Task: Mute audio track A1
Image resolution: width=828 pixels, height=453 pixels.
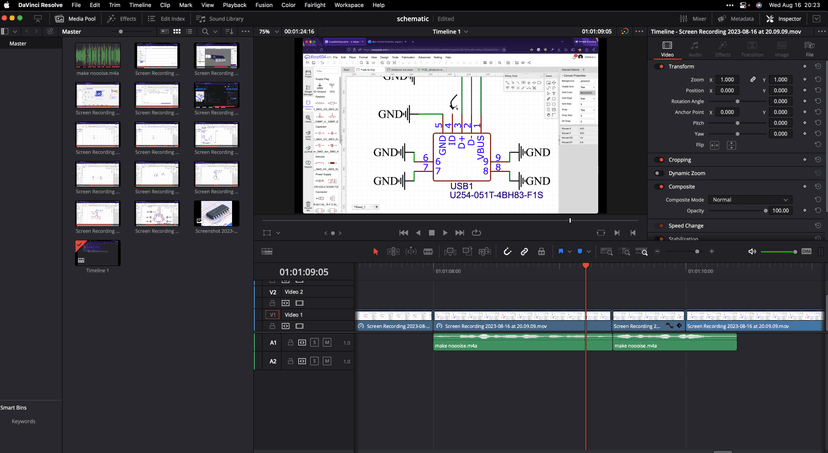Action: tap(327, 343)
